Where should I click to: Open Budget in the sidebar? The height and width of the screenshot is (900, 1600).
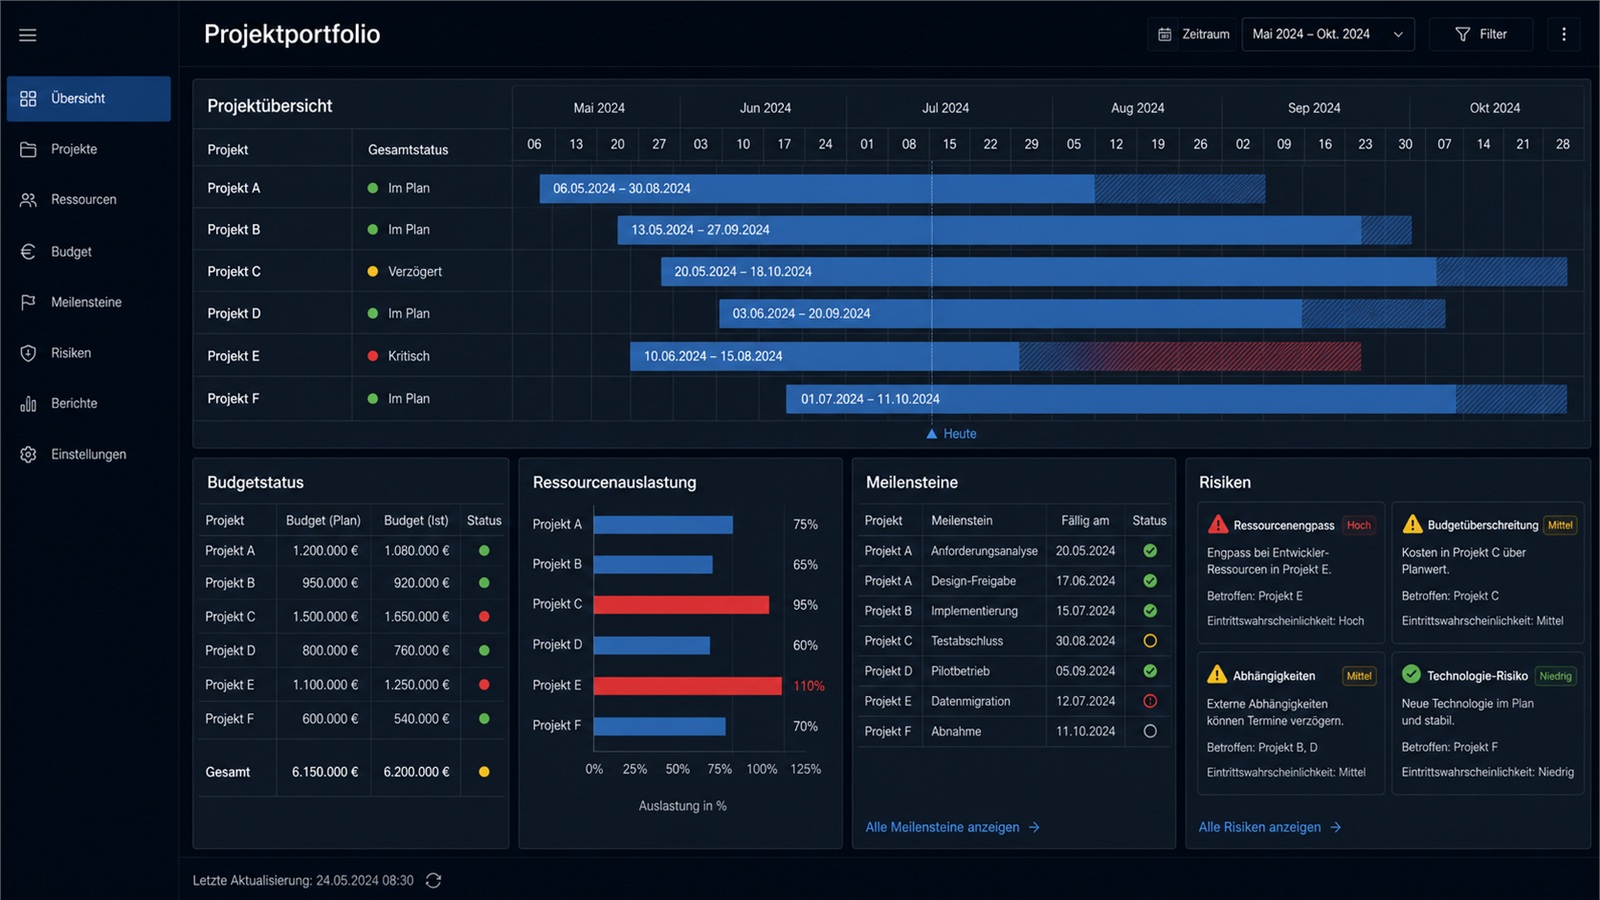pos(89,252)
